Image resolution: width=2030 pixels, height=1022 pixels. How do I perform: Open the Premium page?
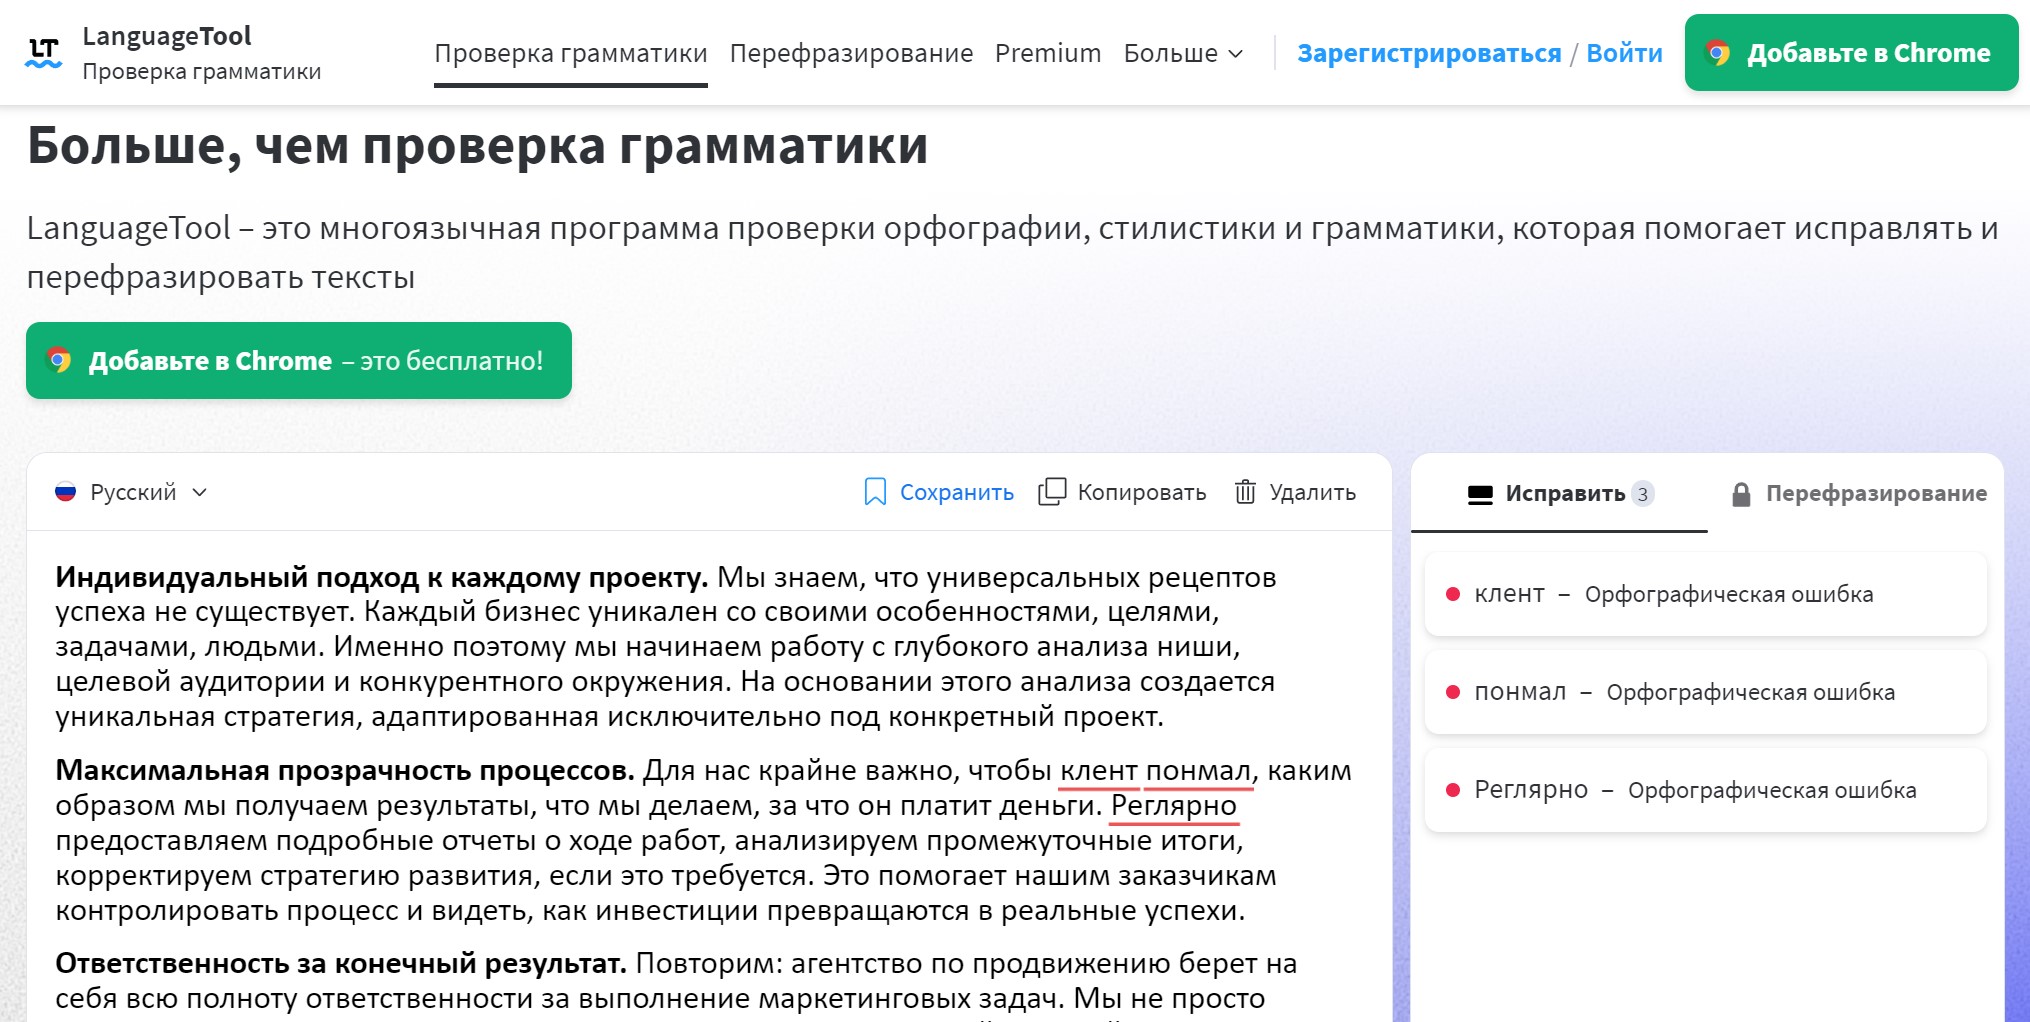coord(1048,53)
